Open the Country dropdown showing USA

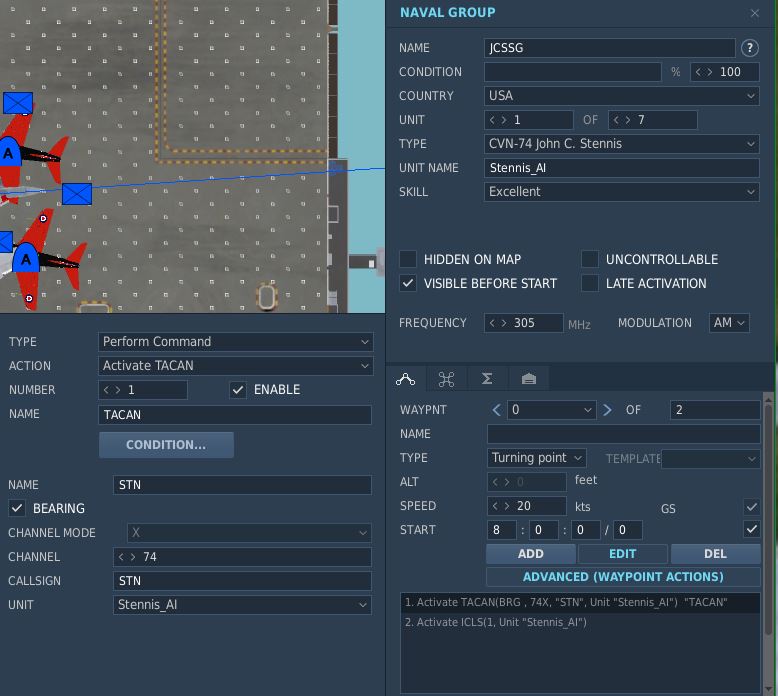pyautogui.click(x=621, y=96)
